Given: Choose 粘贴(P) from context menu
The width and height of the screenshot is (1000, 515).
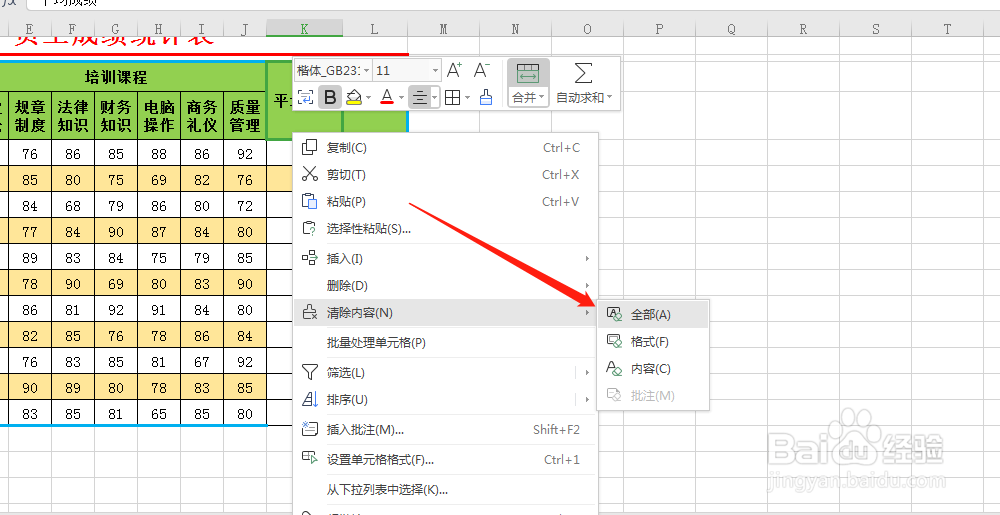Looking at the screenshot, I should [445, 201].
